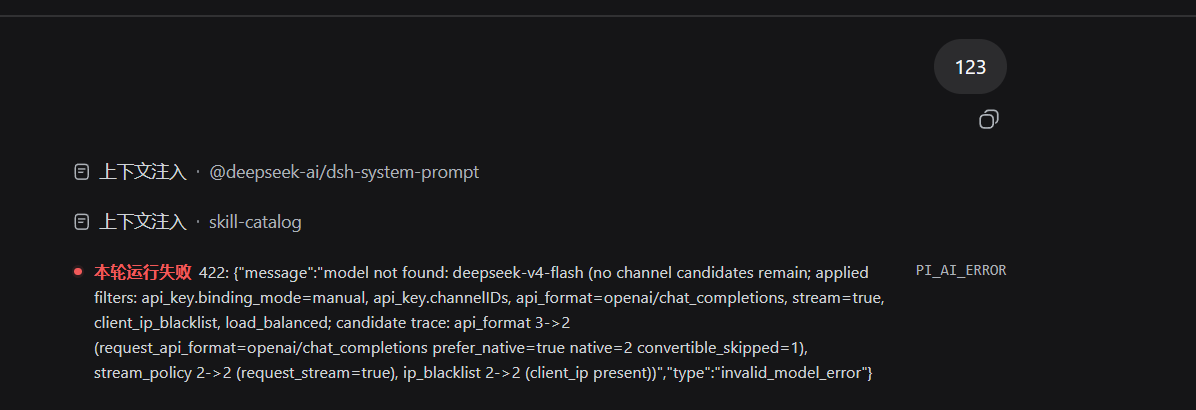Click the red failure status dot
This screenshot has width=1196, height=410.
(78, 271)
